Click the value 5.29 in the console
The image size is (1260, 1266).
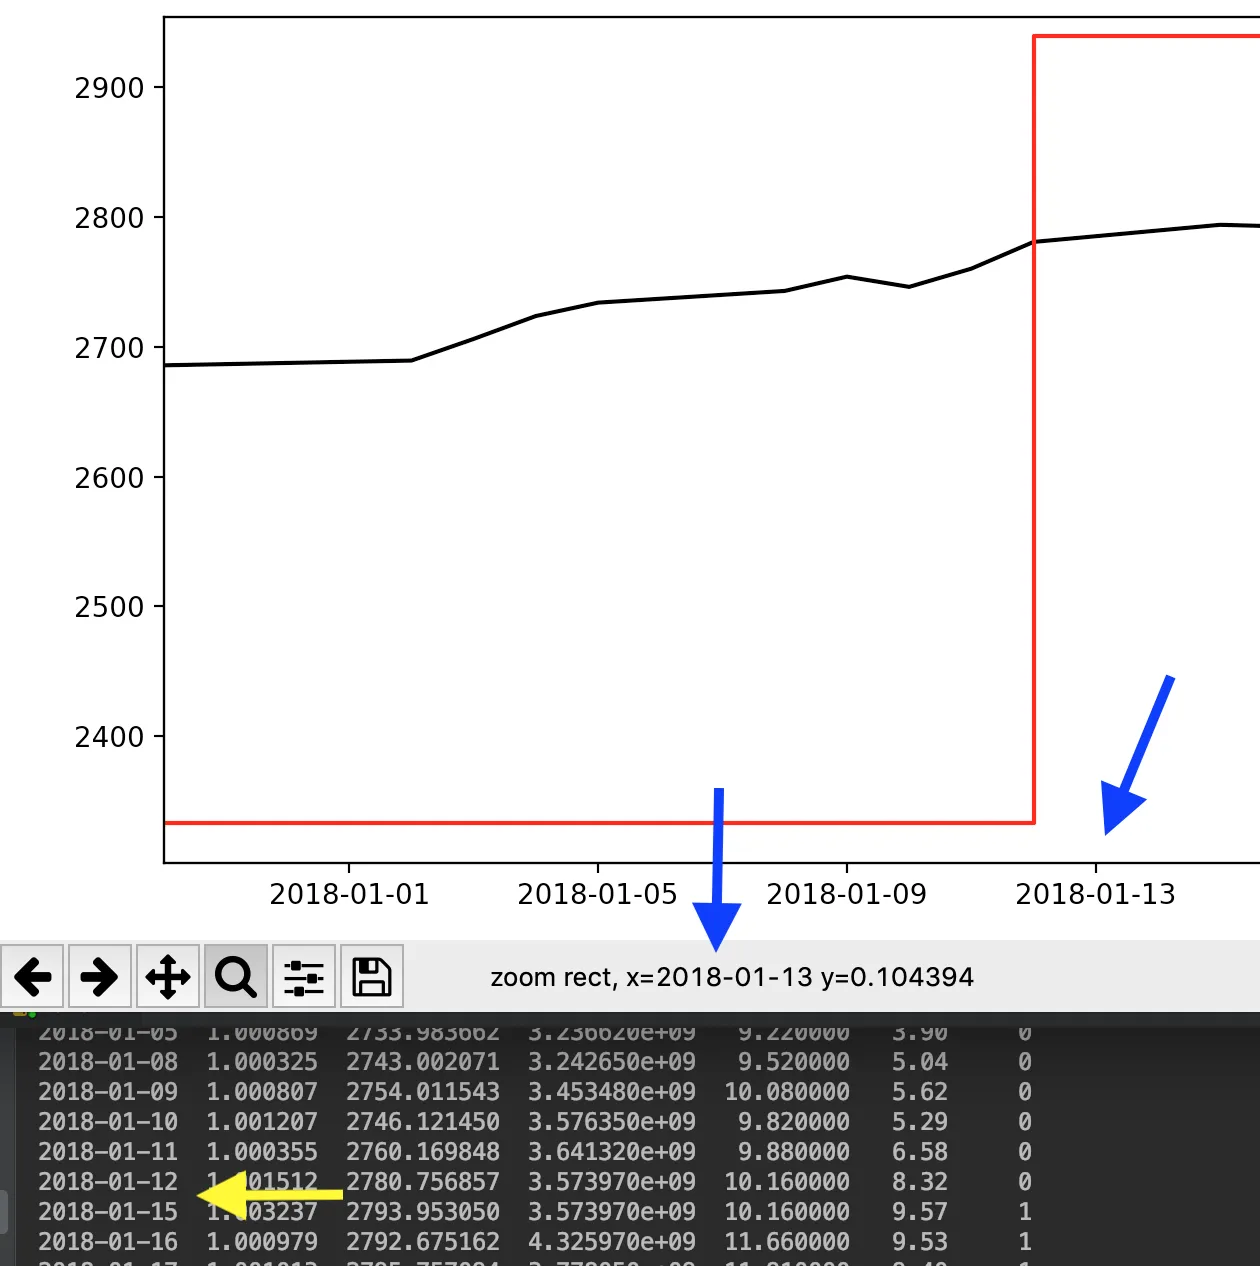click(920, 1121)
